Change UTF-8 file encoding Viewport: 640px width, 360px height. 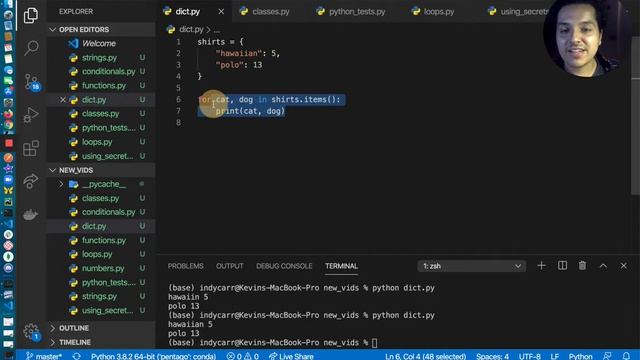530,356
